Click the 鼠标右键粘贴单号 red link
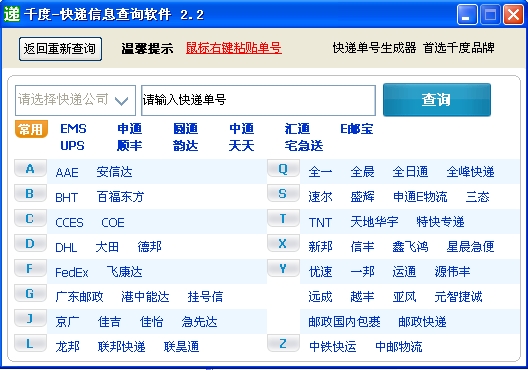 [x=234, y=48]
